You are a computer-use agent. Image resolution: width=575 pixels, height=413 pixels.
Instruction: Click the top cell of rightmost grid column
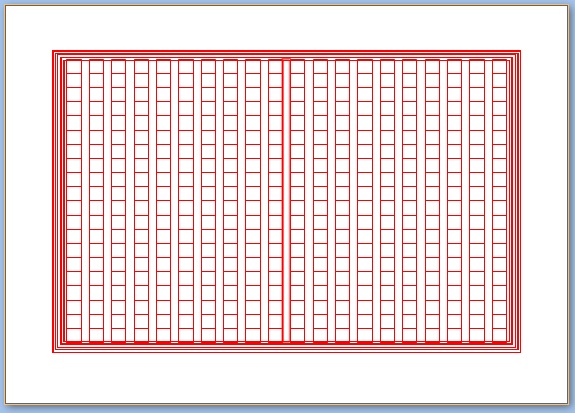pos(499,66)
